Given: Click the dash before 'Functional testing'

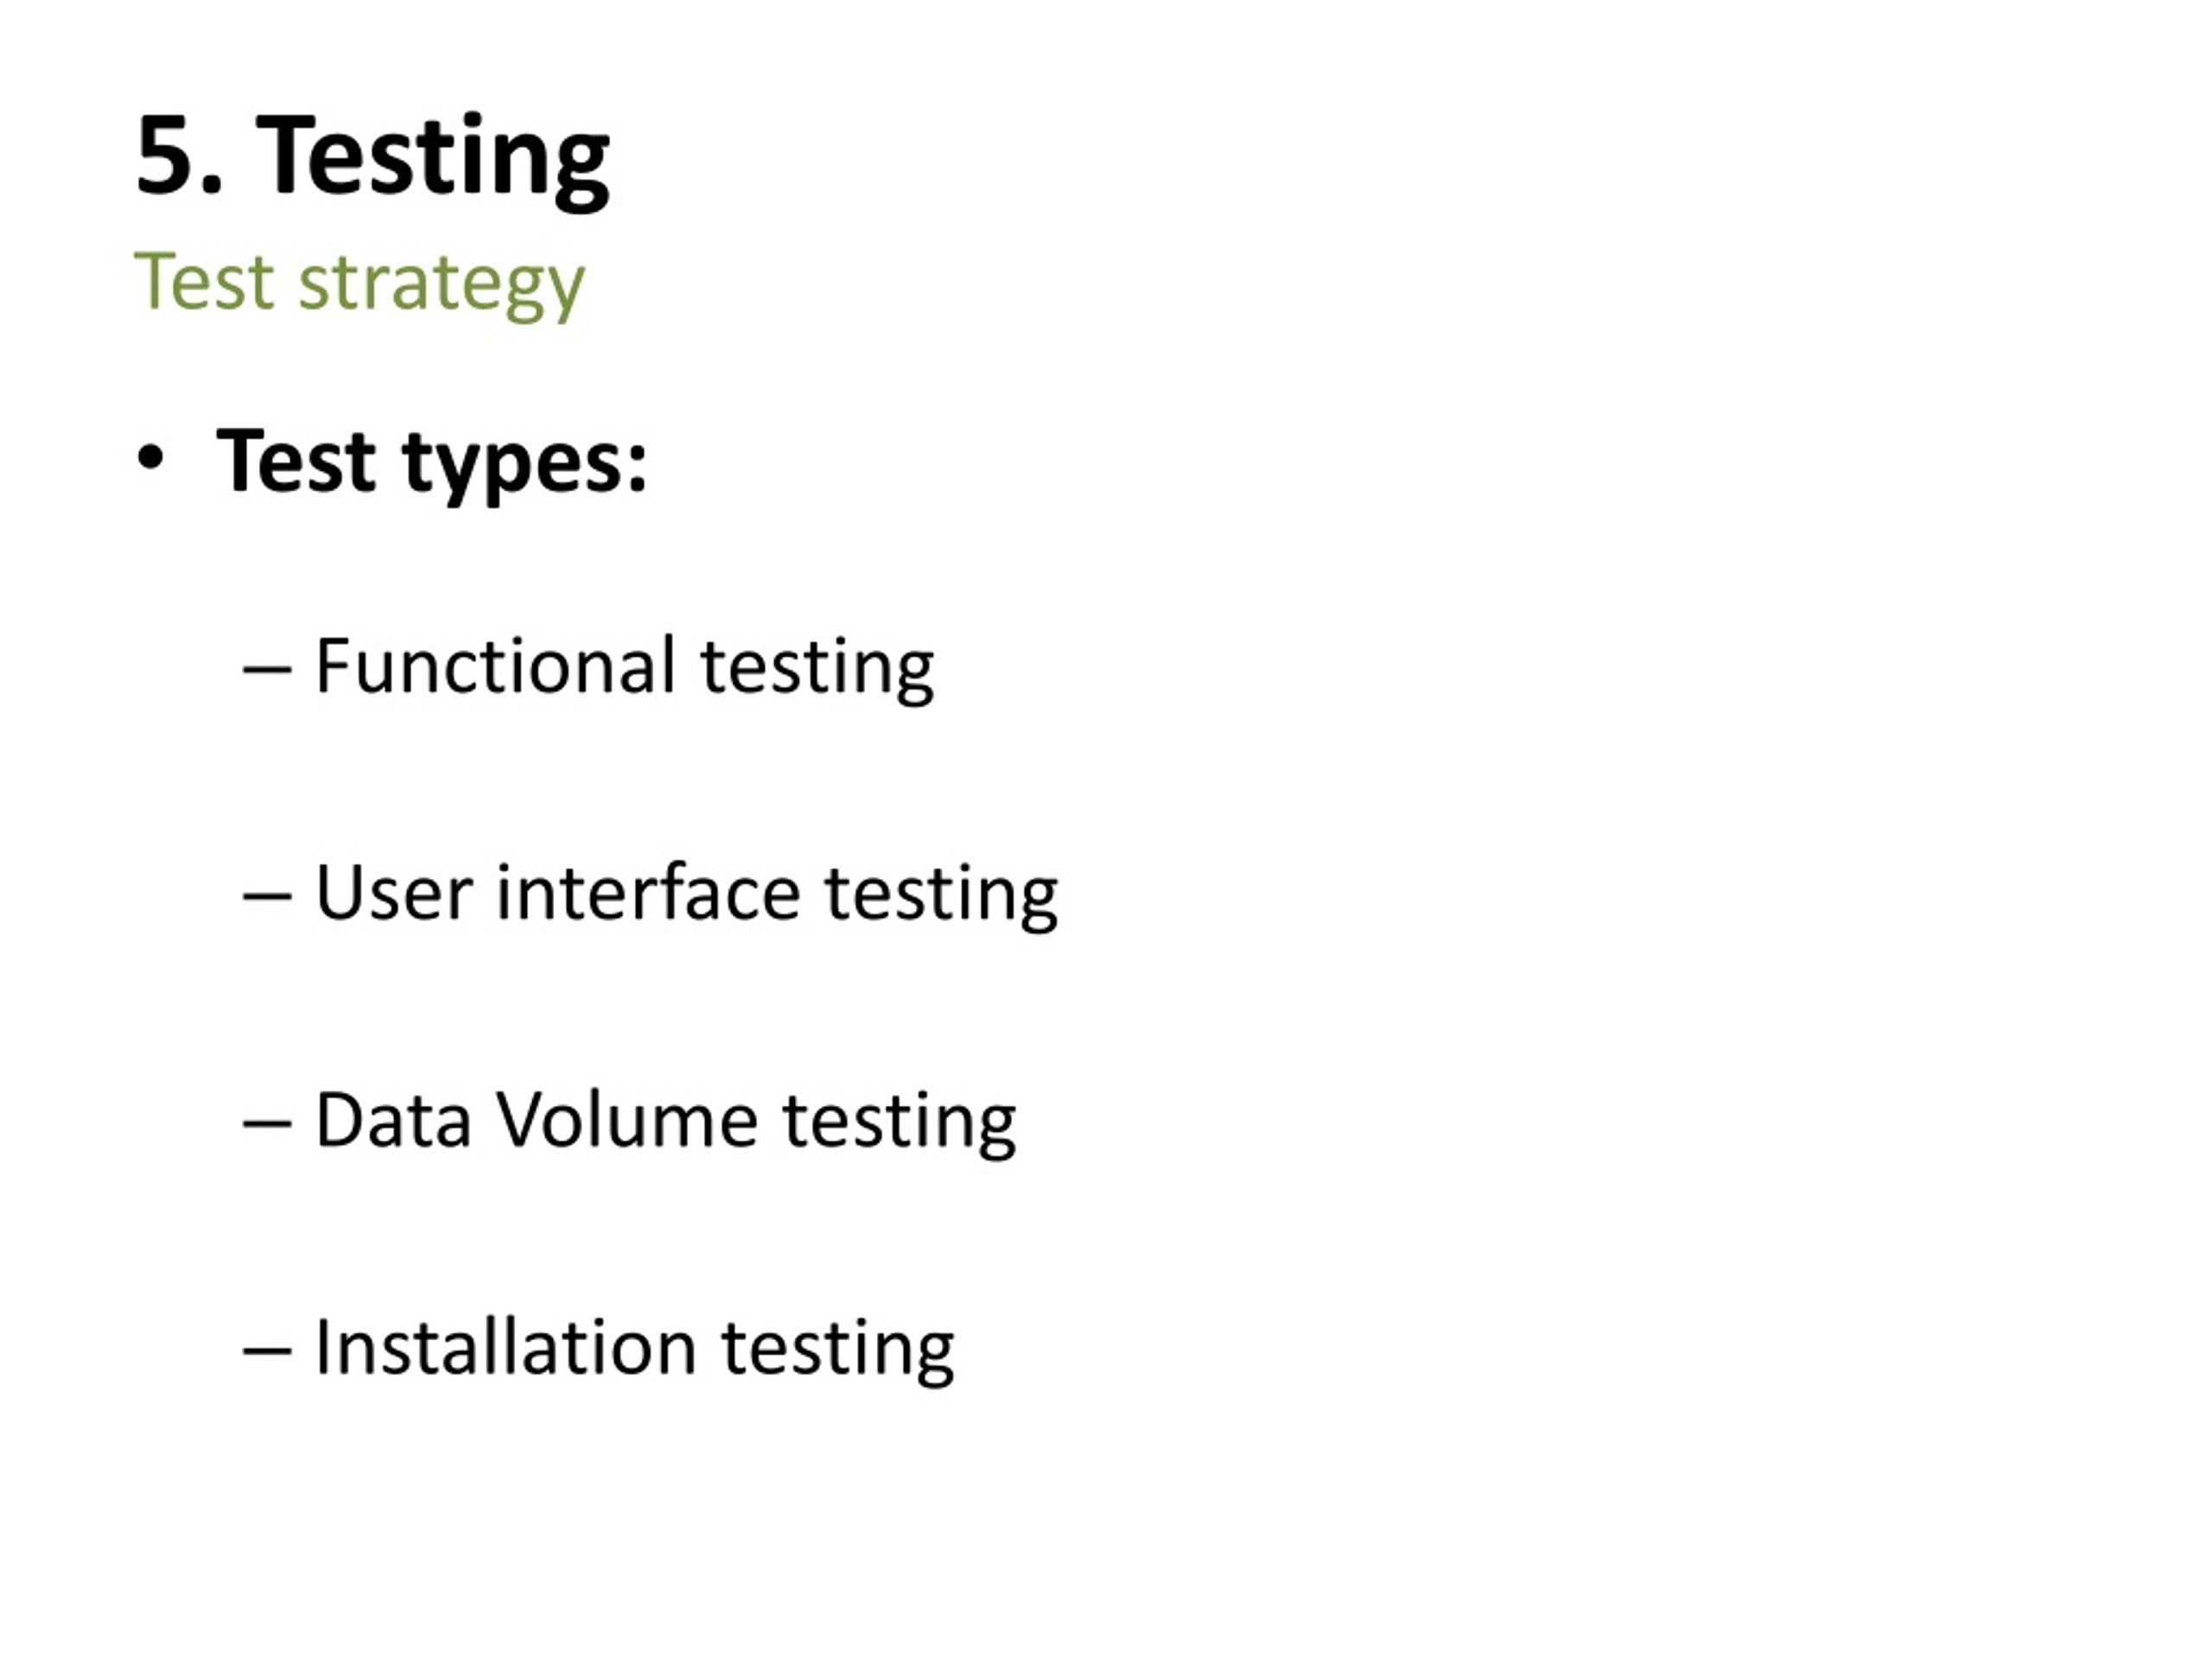Looking at the screenshot, I should pos(267,670).
